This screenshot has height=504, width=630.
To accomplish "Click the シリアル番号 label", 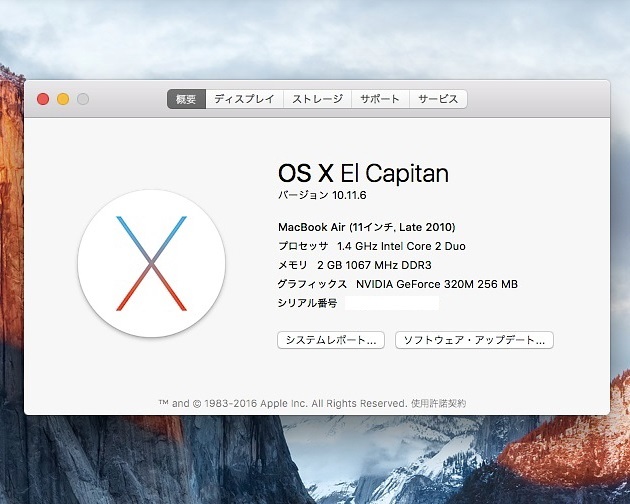I will (307, 303).
